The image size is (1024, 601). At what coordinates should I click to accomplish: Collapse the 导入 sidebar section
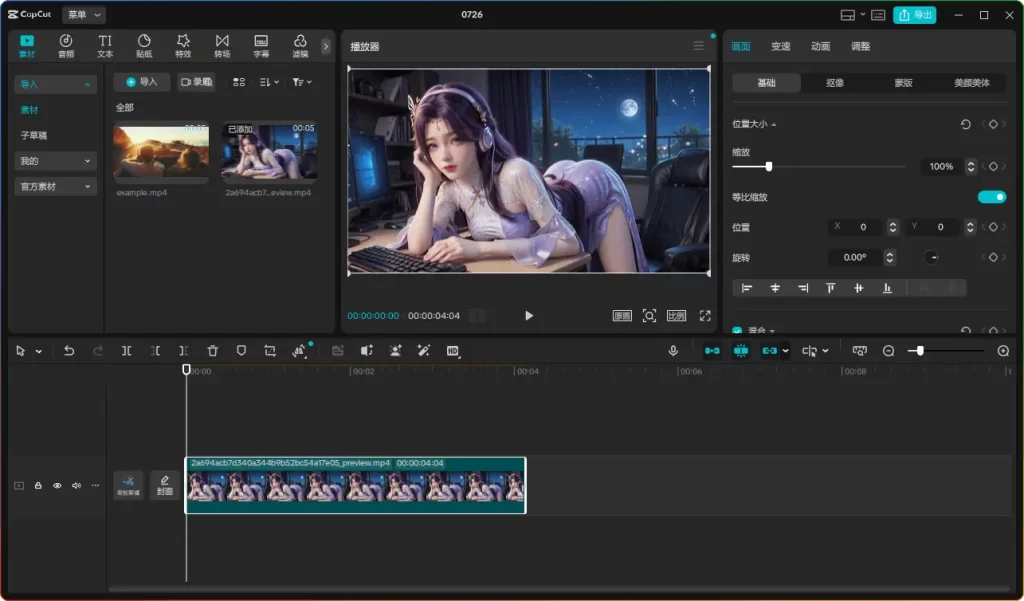coord(55,84)
